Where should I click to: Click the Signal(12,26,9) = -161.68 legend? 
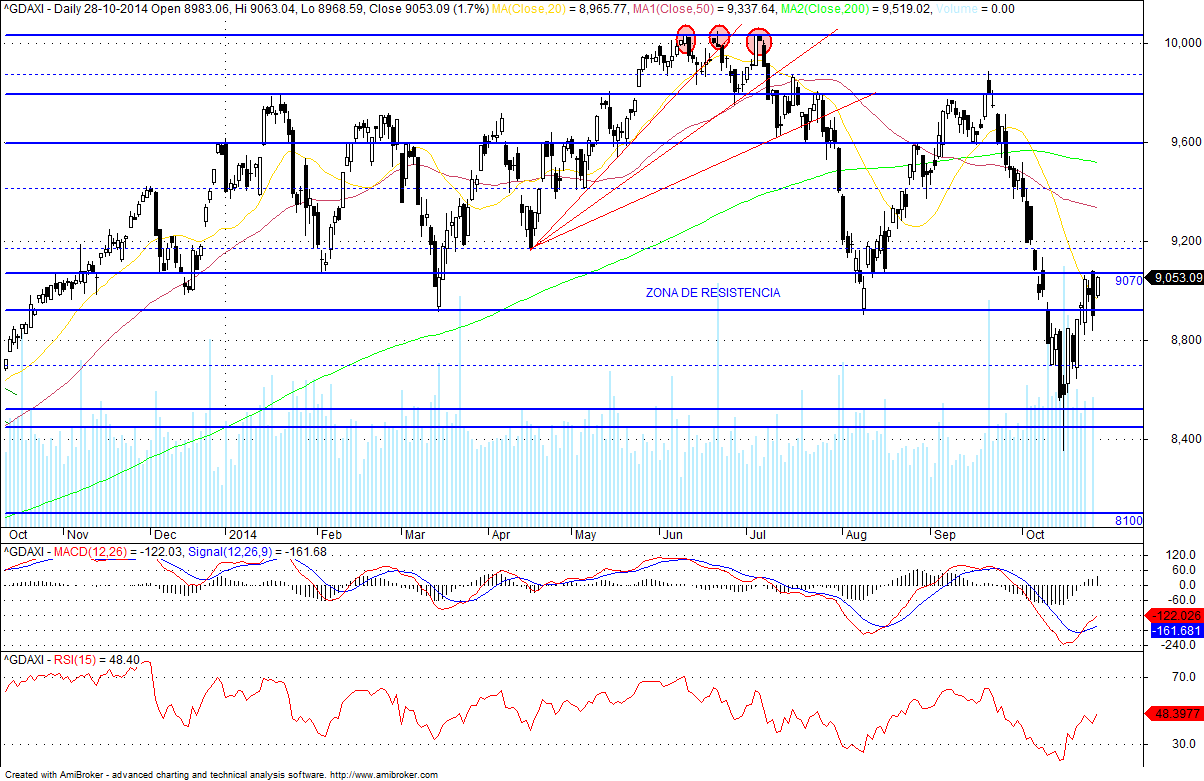point(259,552)
